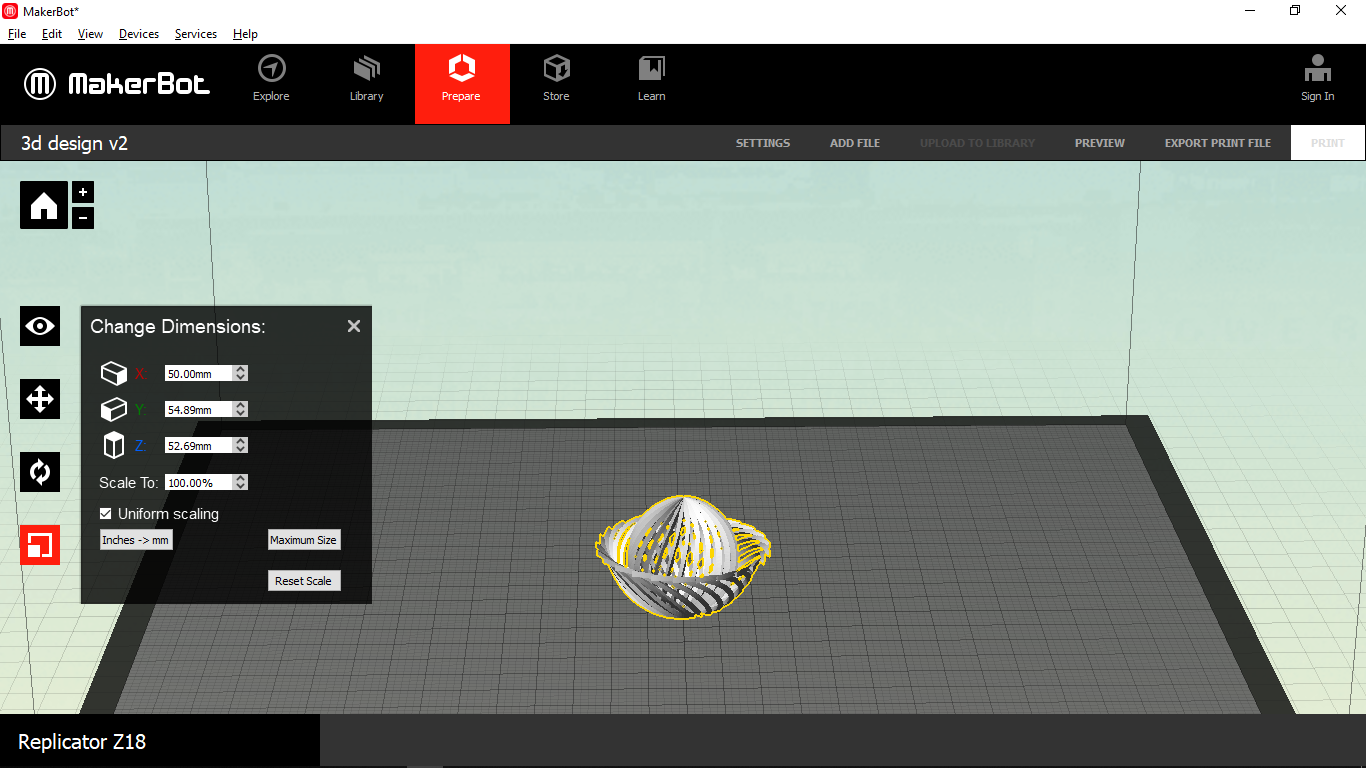This screenshot has width=1366, height=768.
Task: Click the Y axis cube icon
Action: pos(114,409)
